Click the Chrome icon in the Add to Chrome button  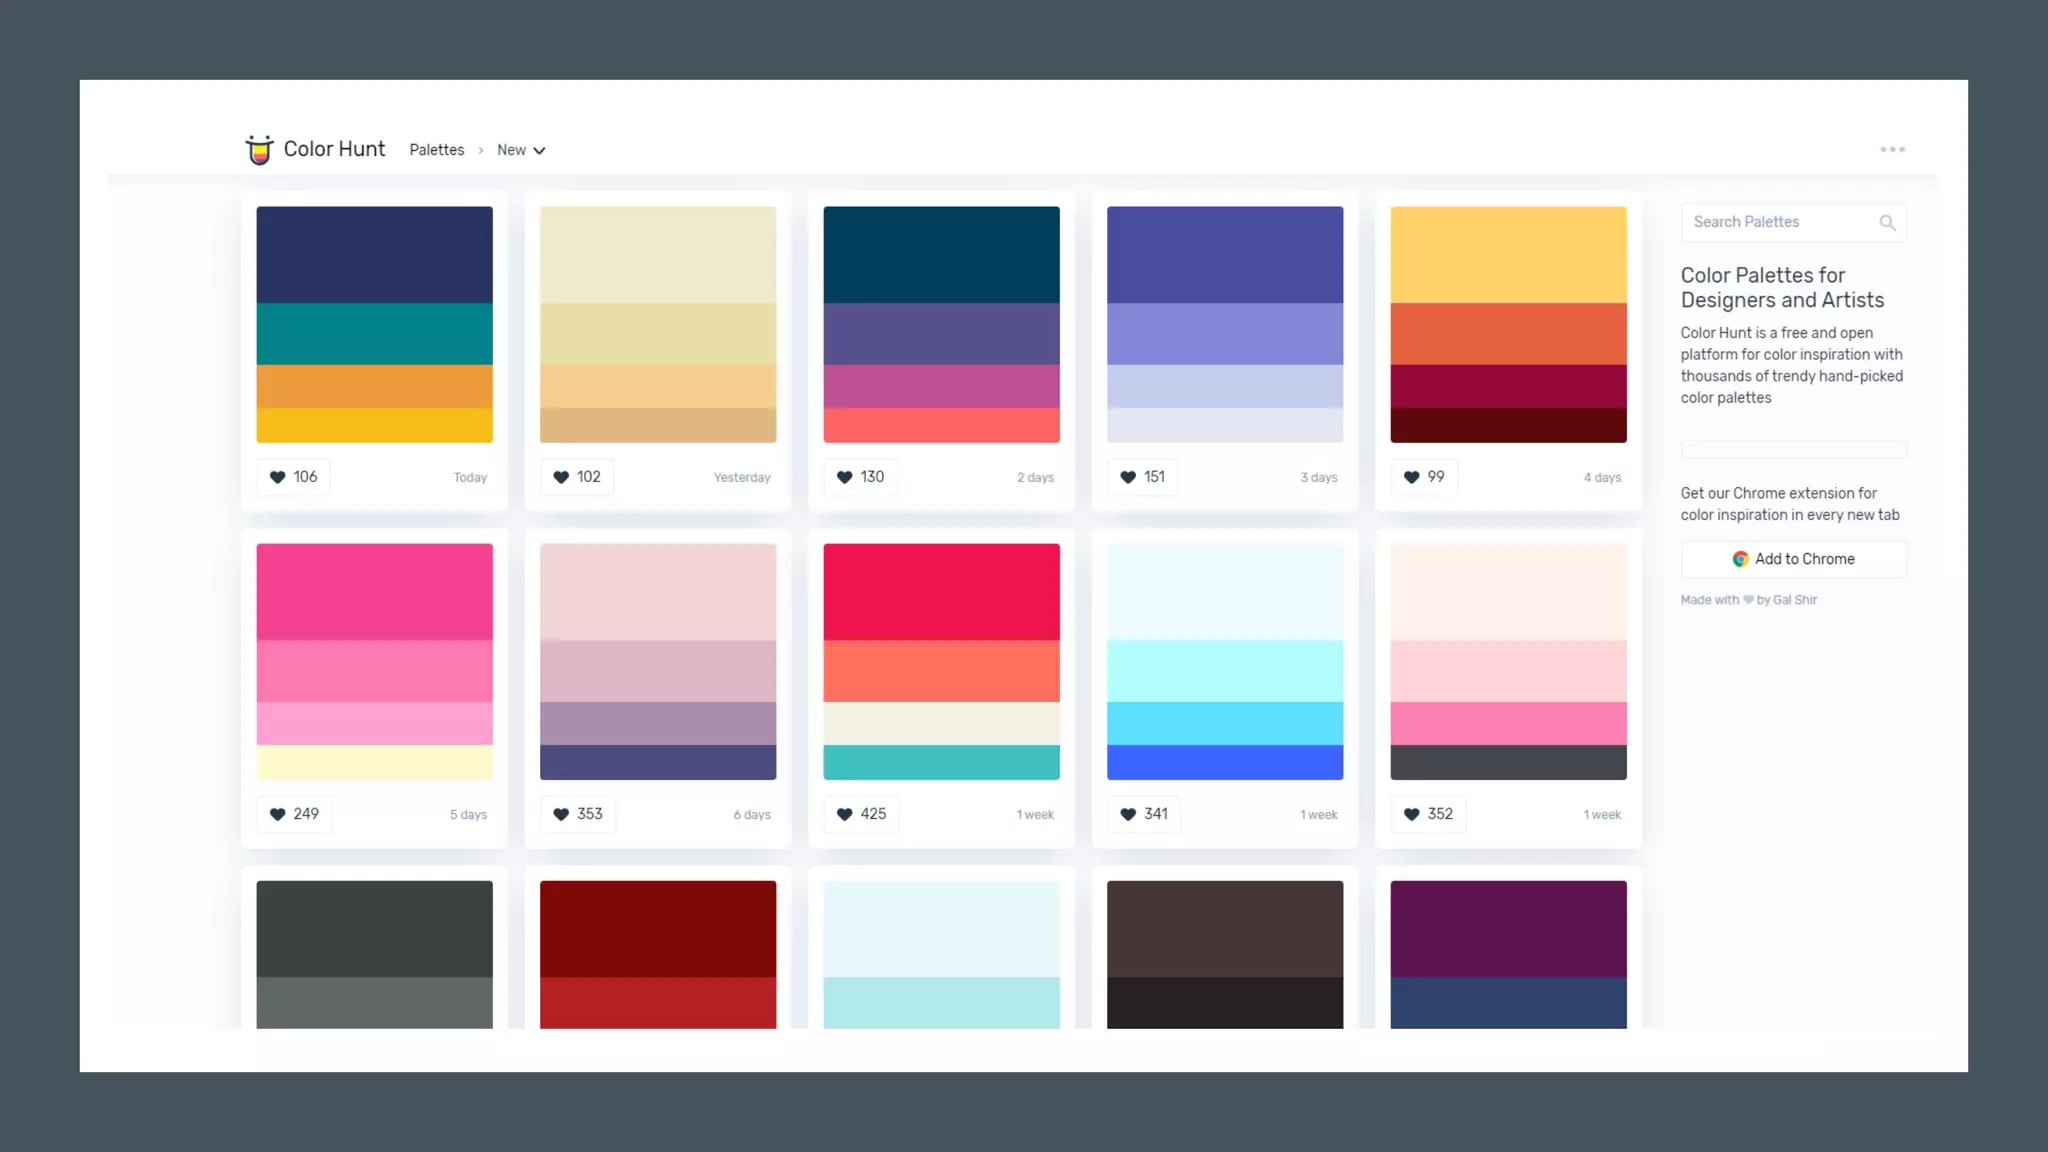click(x=1740, y=559)
